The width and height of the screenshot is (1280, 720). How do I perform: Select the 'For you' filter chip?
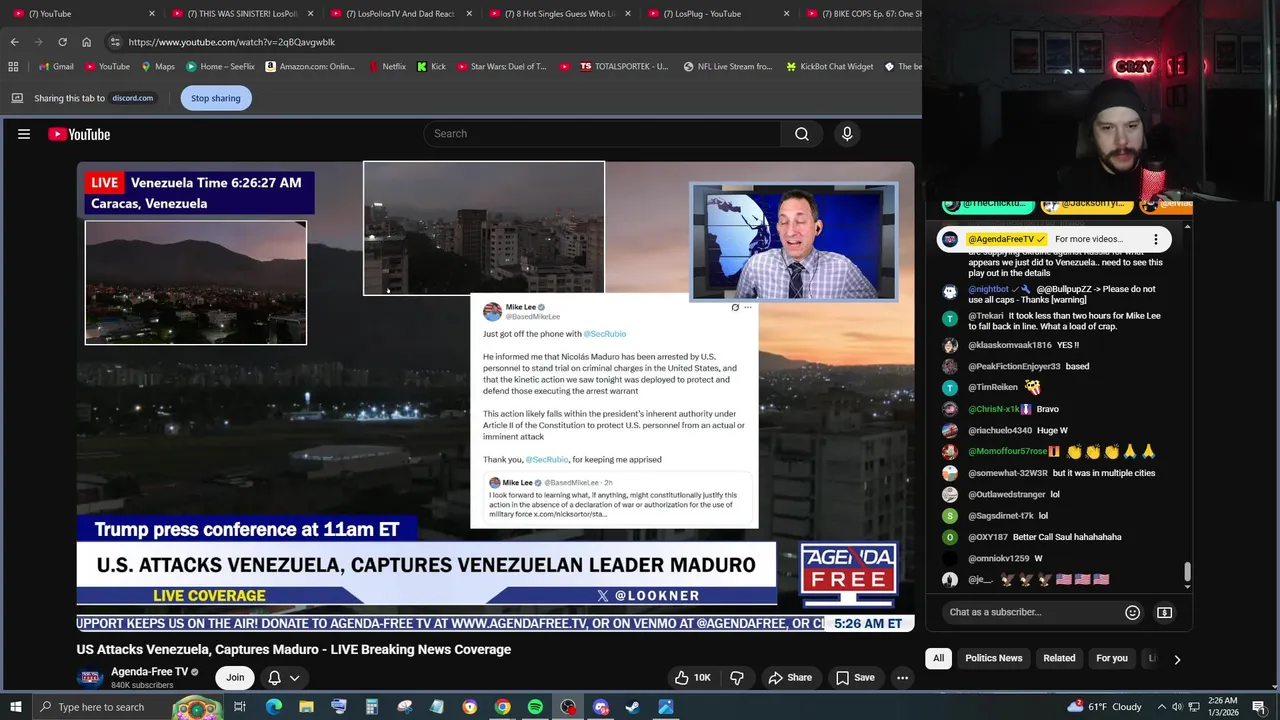pyautogui.click(x=1112, y=659)
